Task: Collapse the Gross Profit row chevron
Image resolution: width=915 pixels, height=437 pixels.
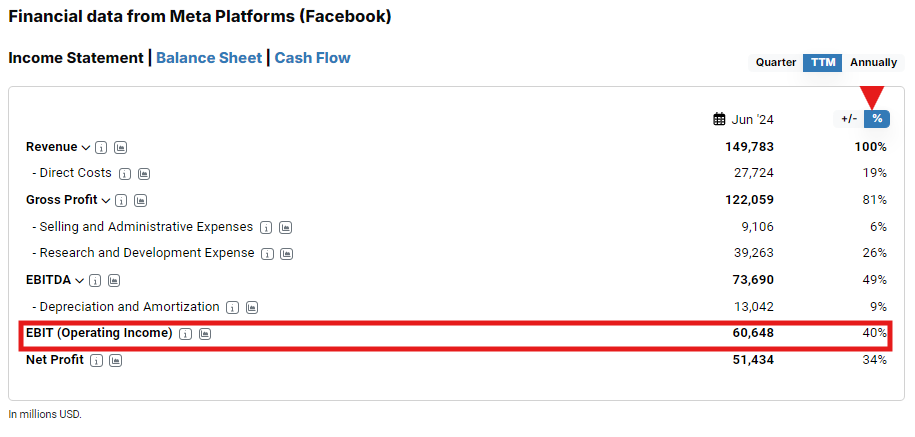Action: tap(106, 201)
